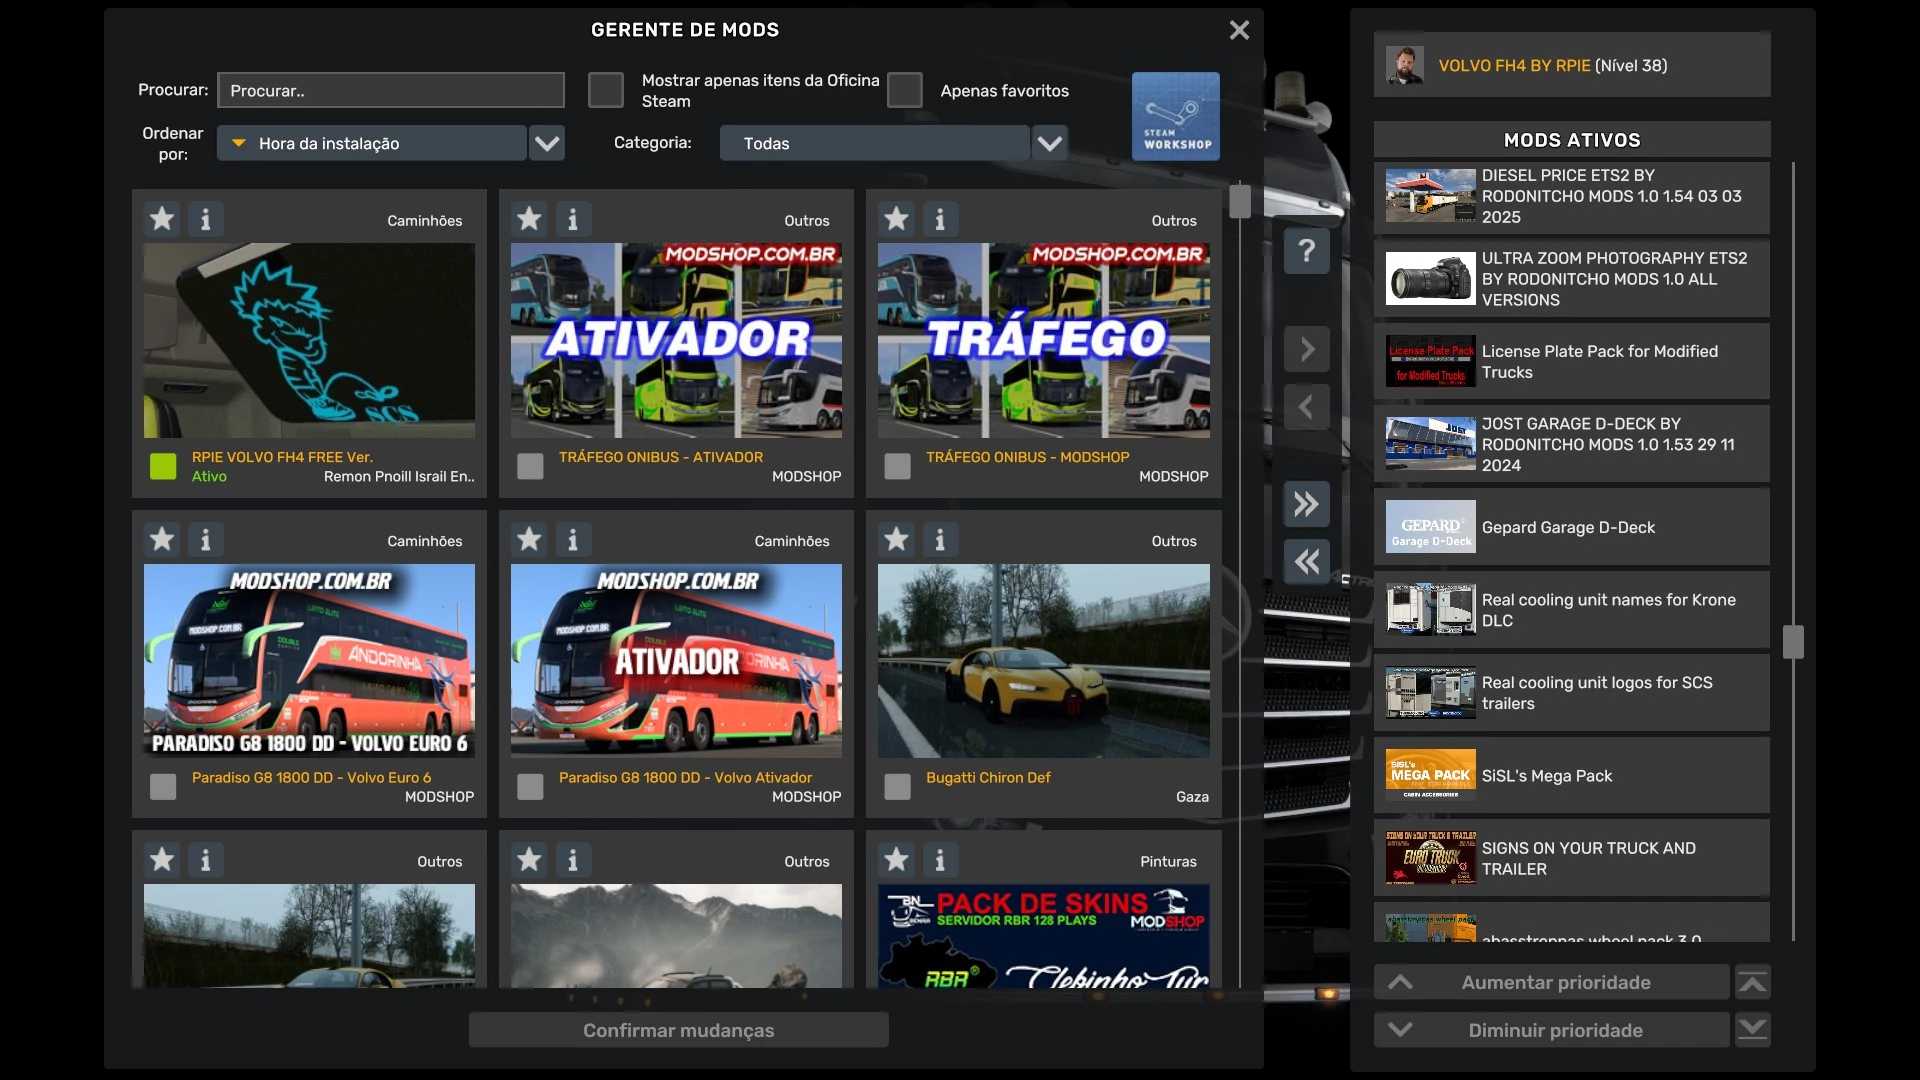Click the question mark help icon
Image resolution: width=1920 pixels, height=1080 pixels.
(x=1306, y=250)
